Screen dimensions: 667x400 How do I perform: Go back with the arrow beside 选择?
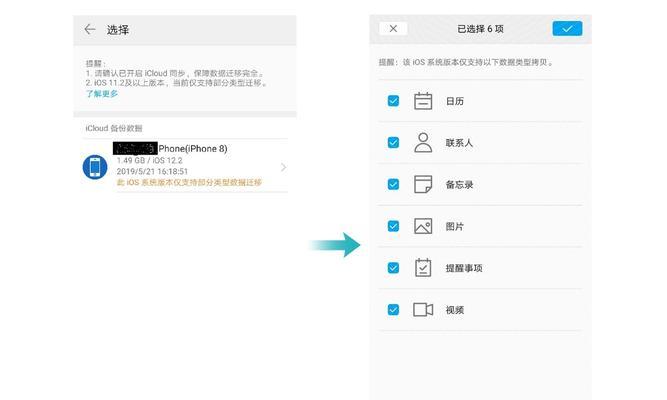pyautogui.click(x=90, y=29)
